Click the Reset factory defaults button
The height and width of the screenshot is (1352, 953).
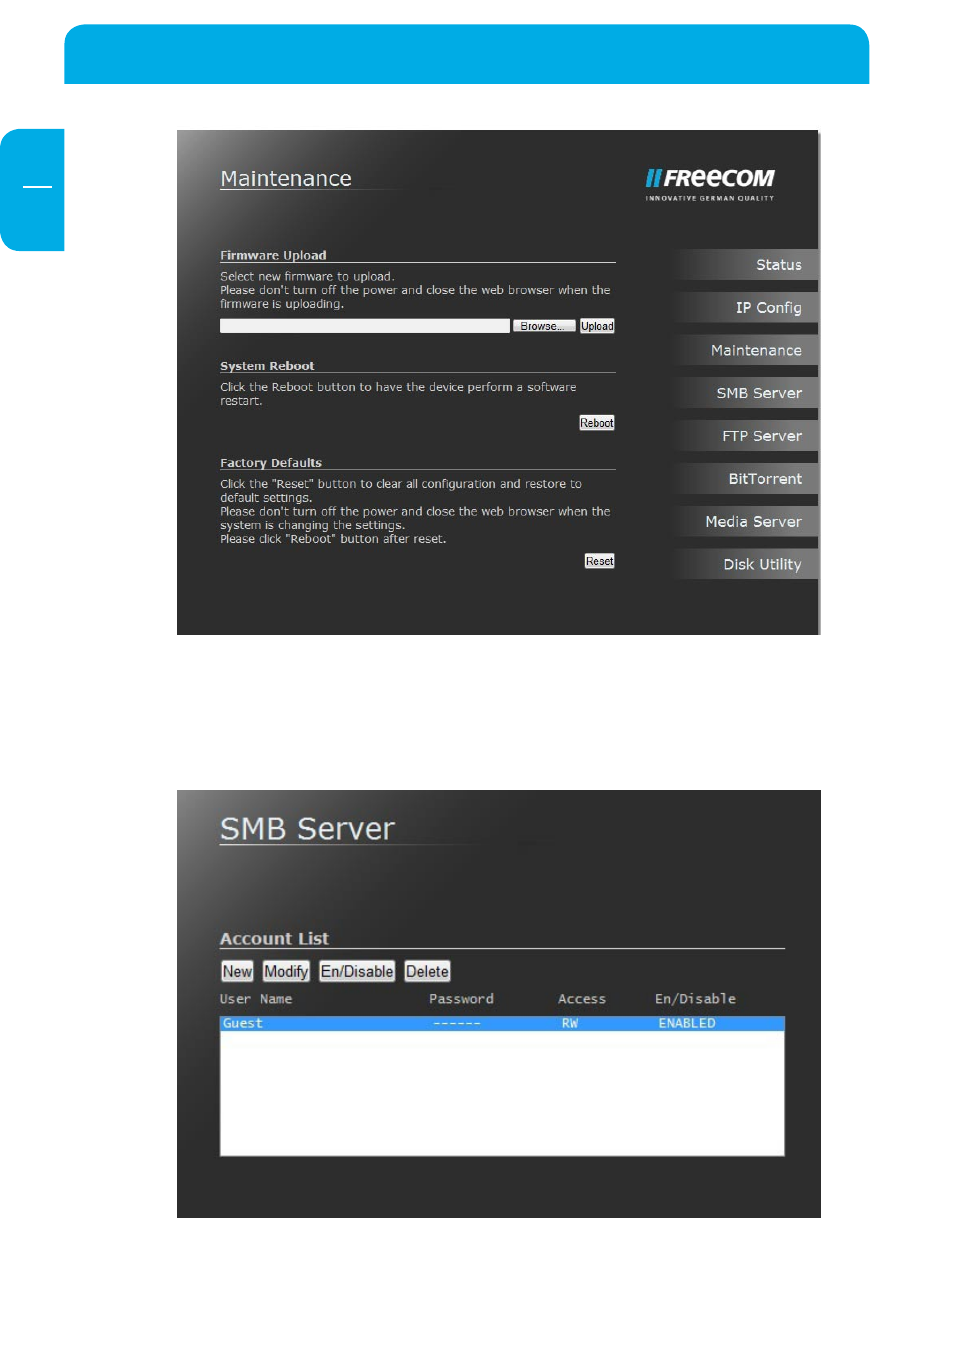[600, 561]
